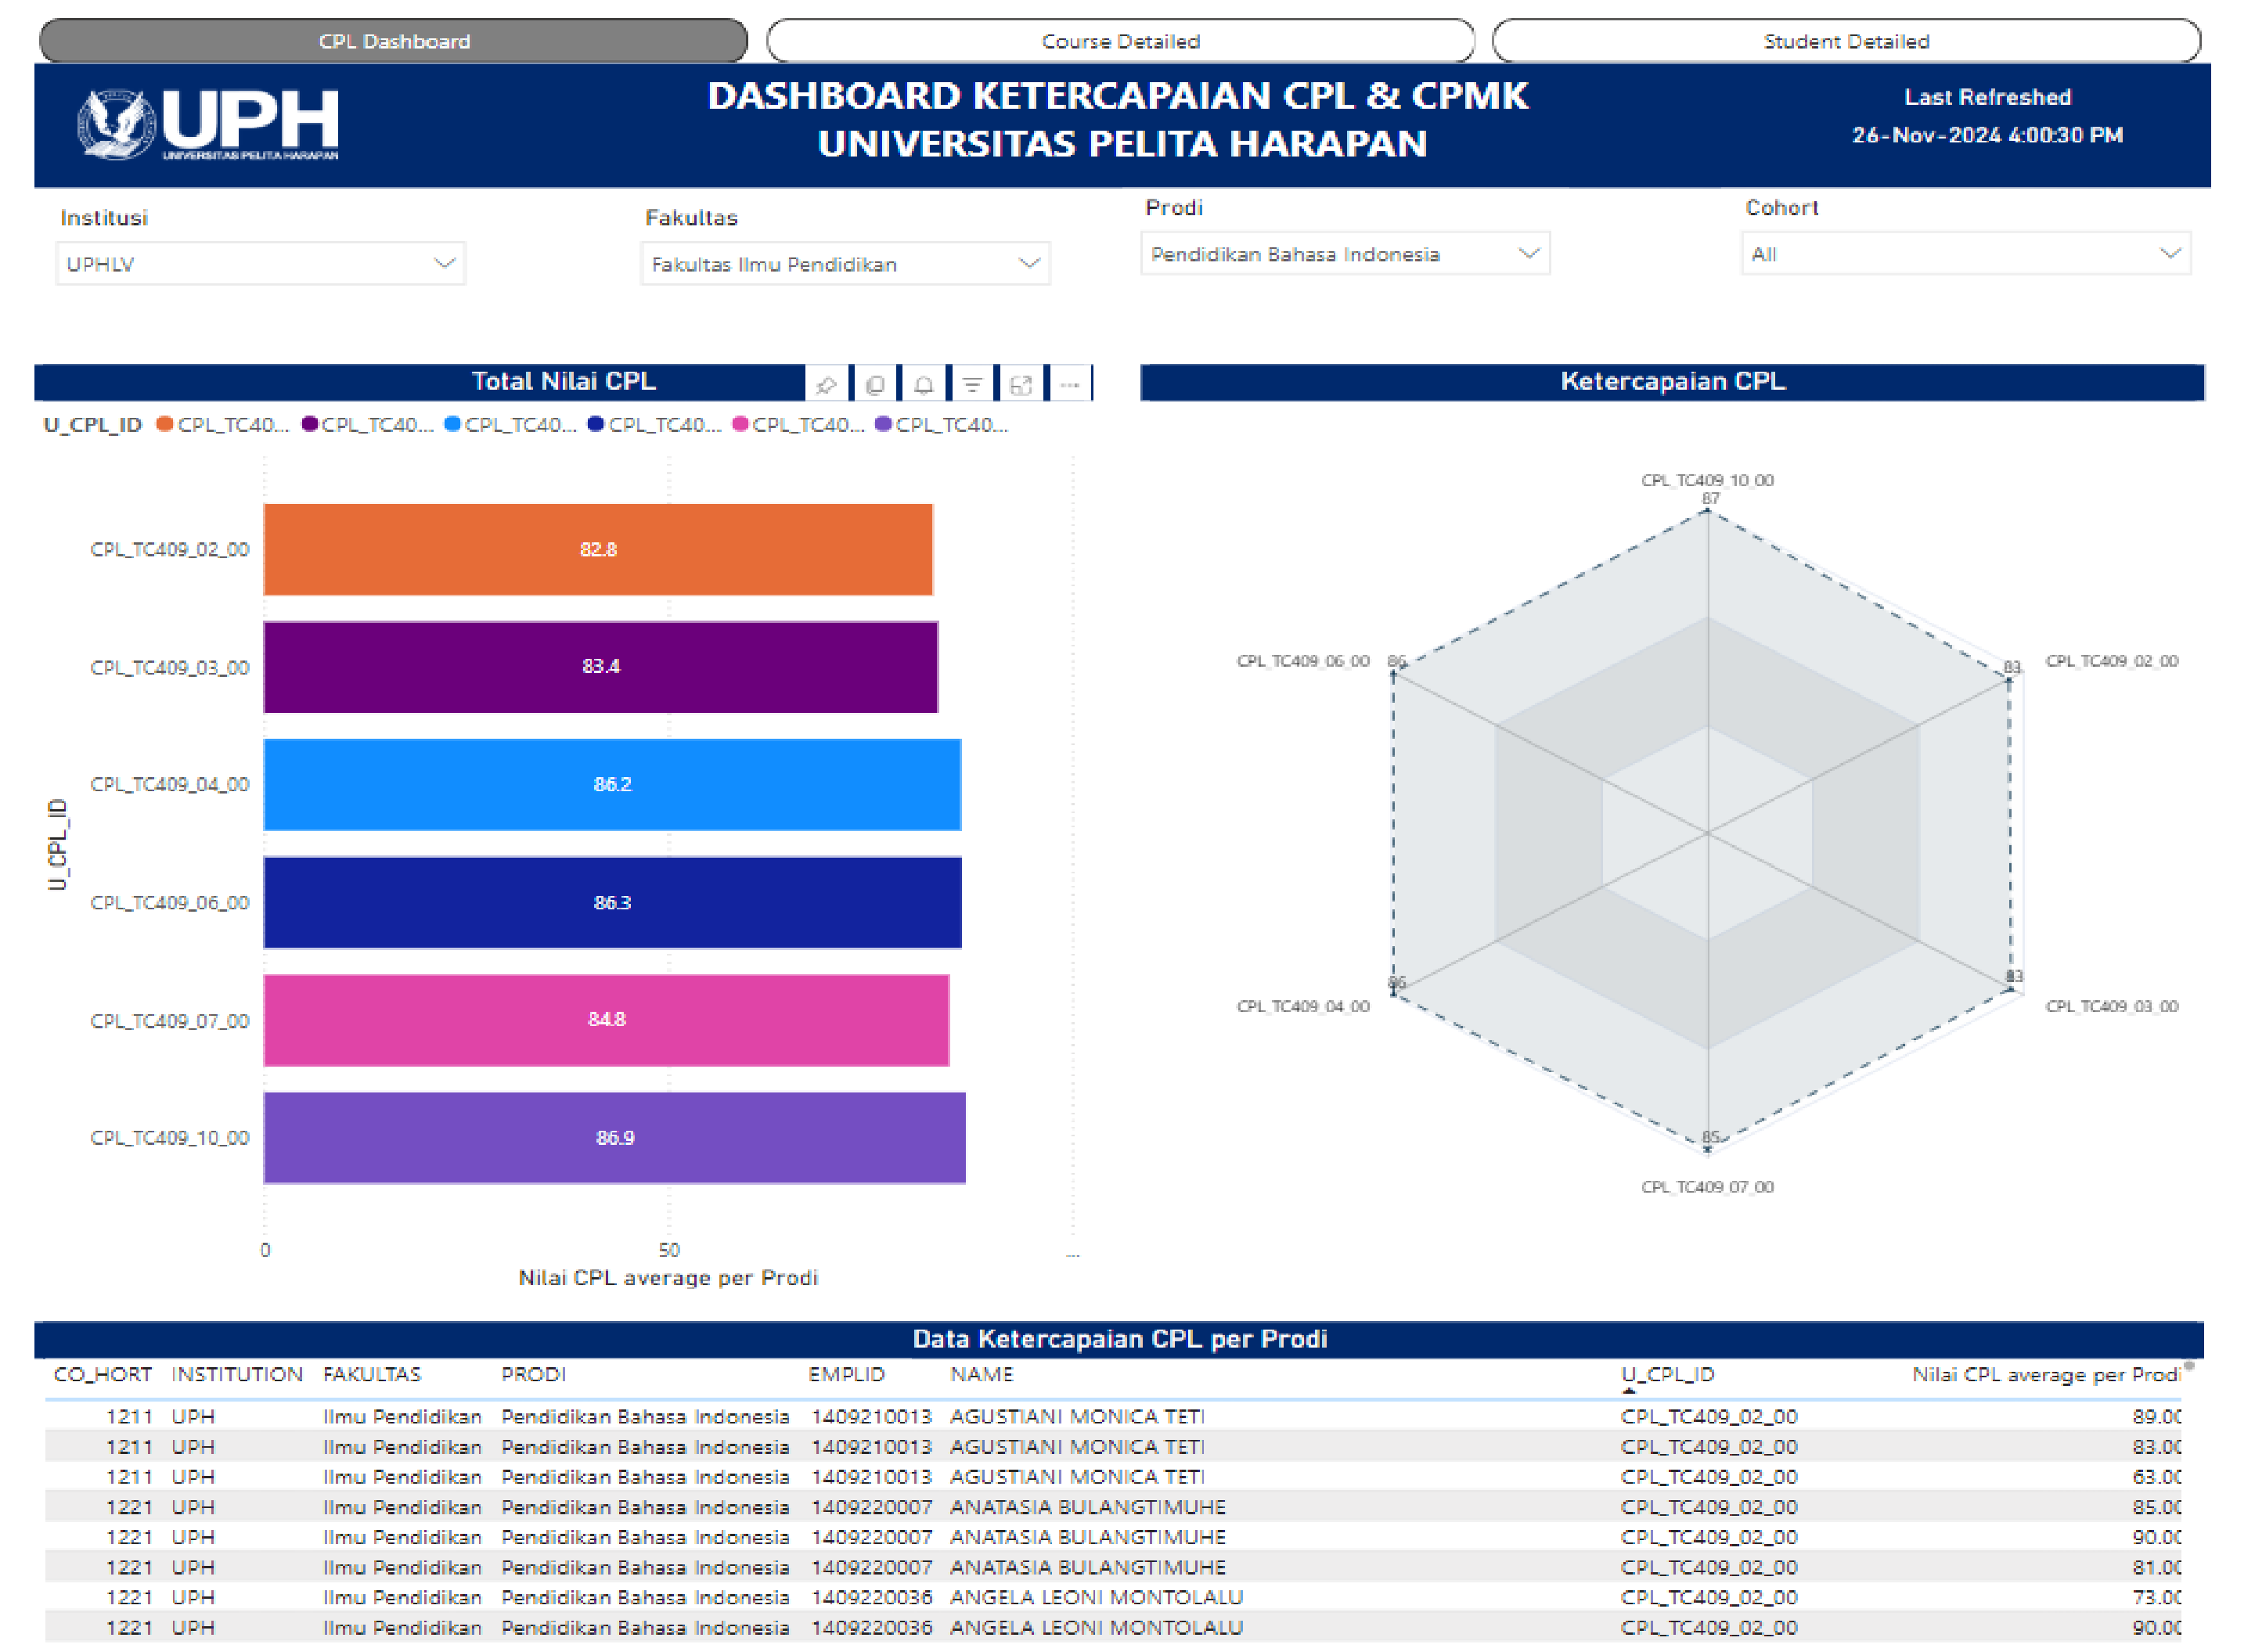The image size is (2255, 1652).
Task: Open filters on Total Nilai CPL visual
Action: pos(972,385)
